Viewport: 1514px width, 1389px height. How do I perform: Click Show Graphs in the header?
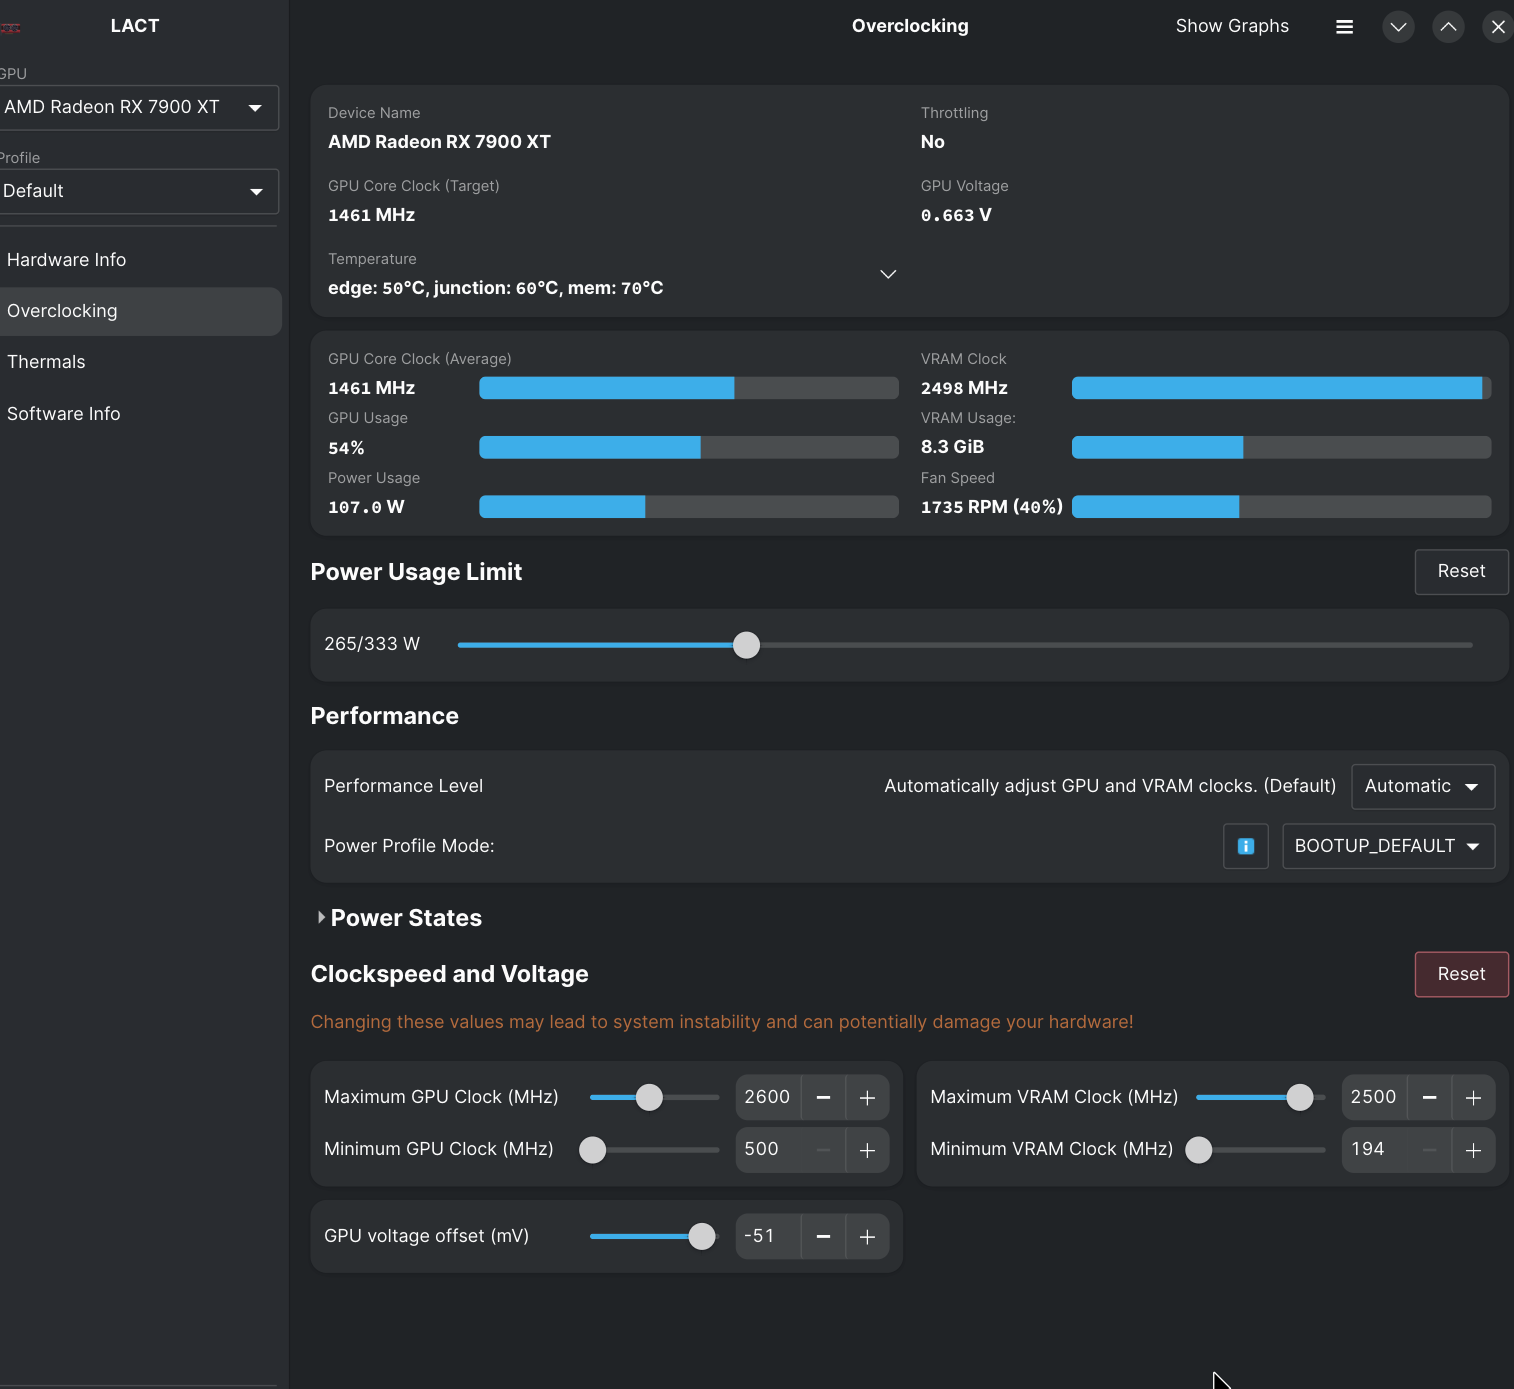click(1232, 26)
